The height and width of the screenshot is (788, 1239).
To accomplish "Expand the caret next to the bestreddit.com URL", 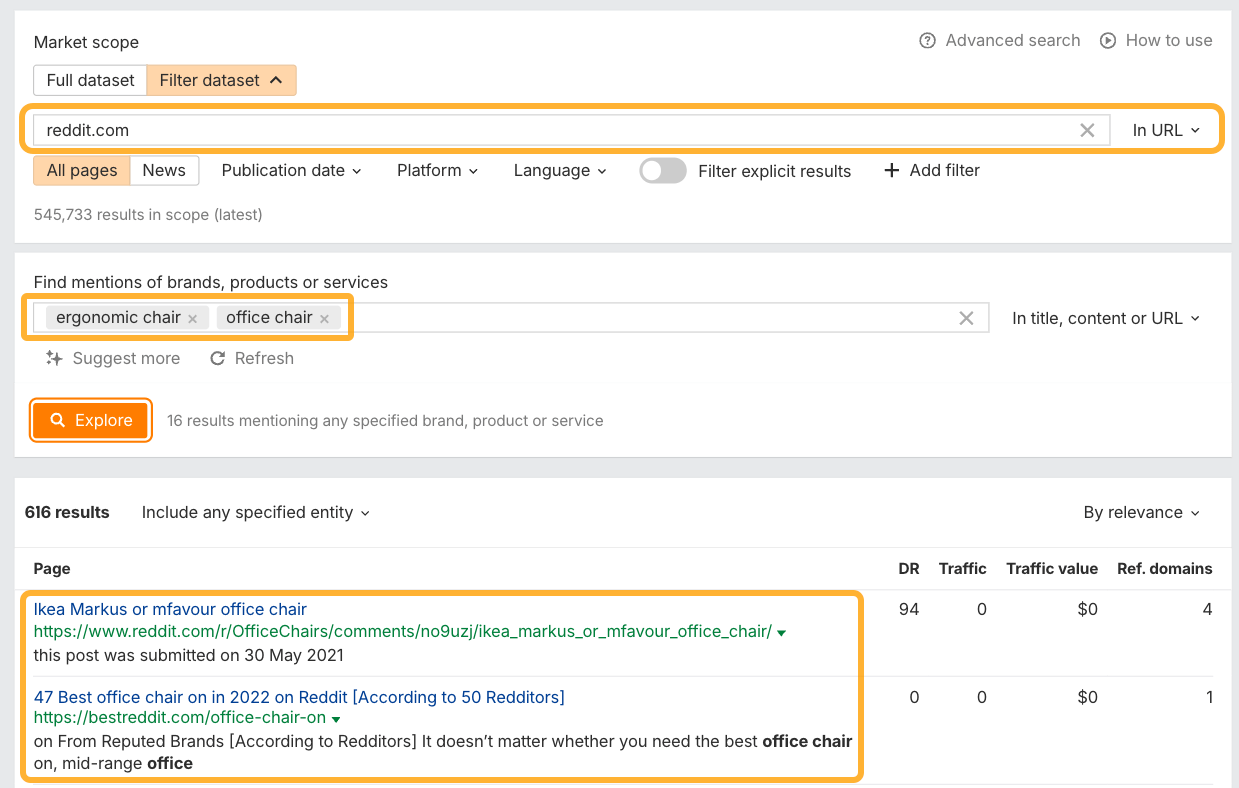I will (x=337, y=717).
